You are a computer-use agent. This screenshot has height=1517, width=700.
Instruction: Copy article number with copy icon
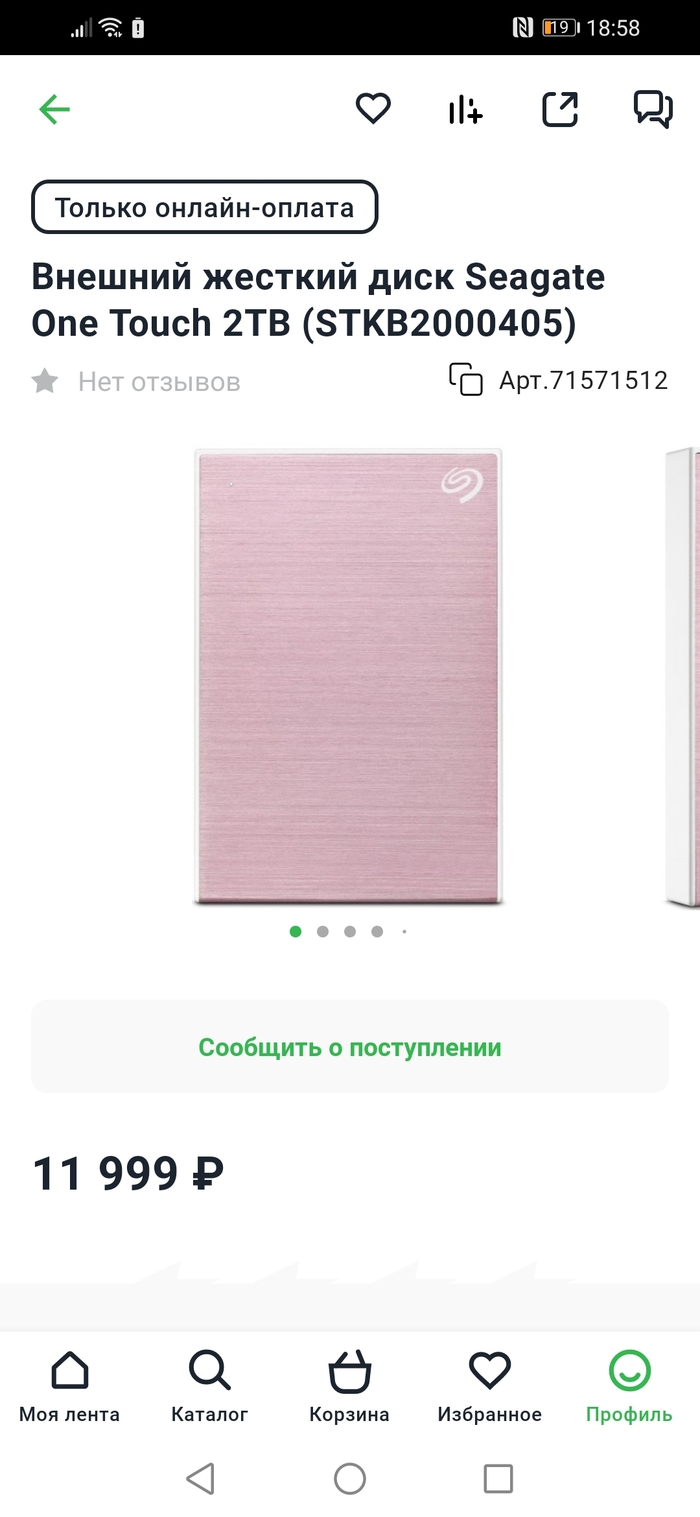click(466, 380)
